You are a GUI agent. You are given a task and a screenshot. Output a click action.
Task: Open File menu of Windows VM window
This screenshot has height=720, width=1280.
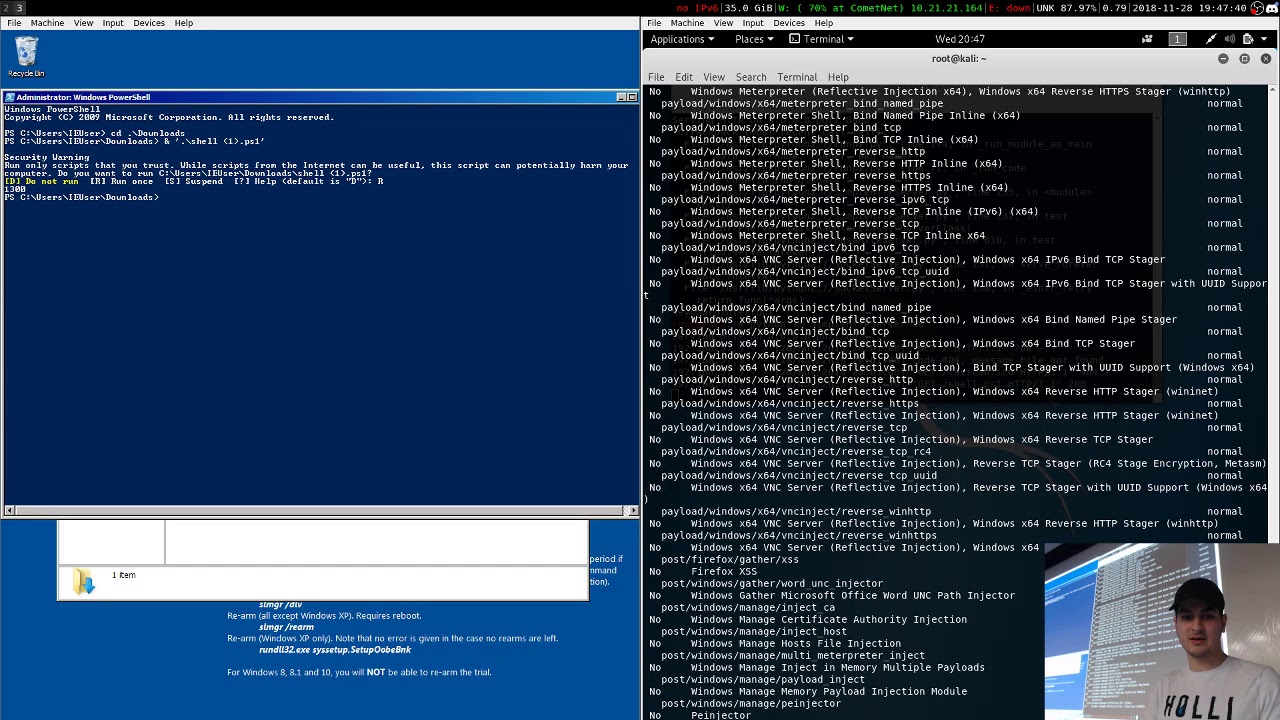[x=14, y=22]
